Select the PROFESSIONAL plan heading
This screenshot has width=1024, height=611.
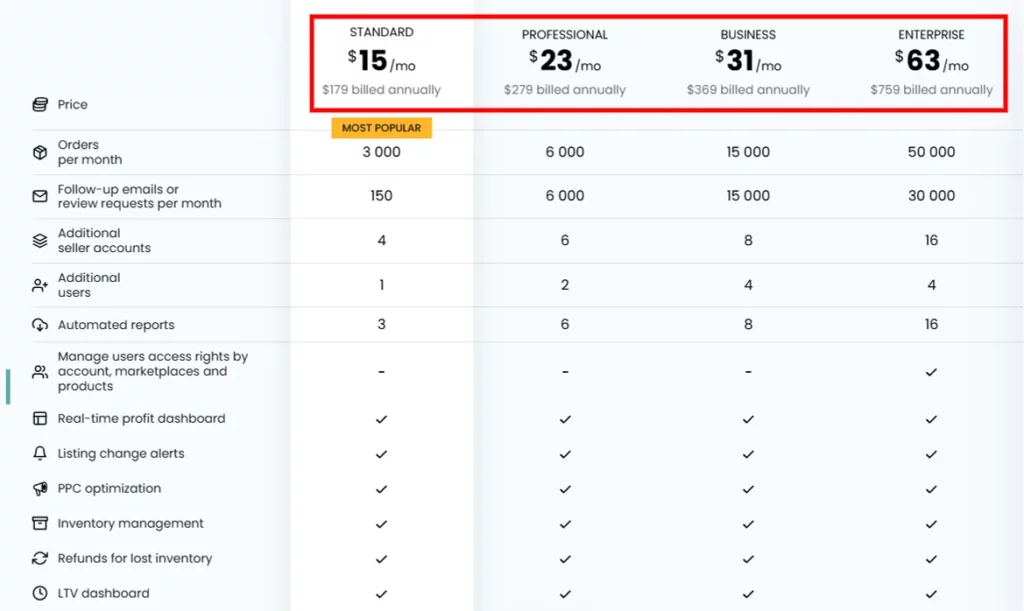click(565, 35)
